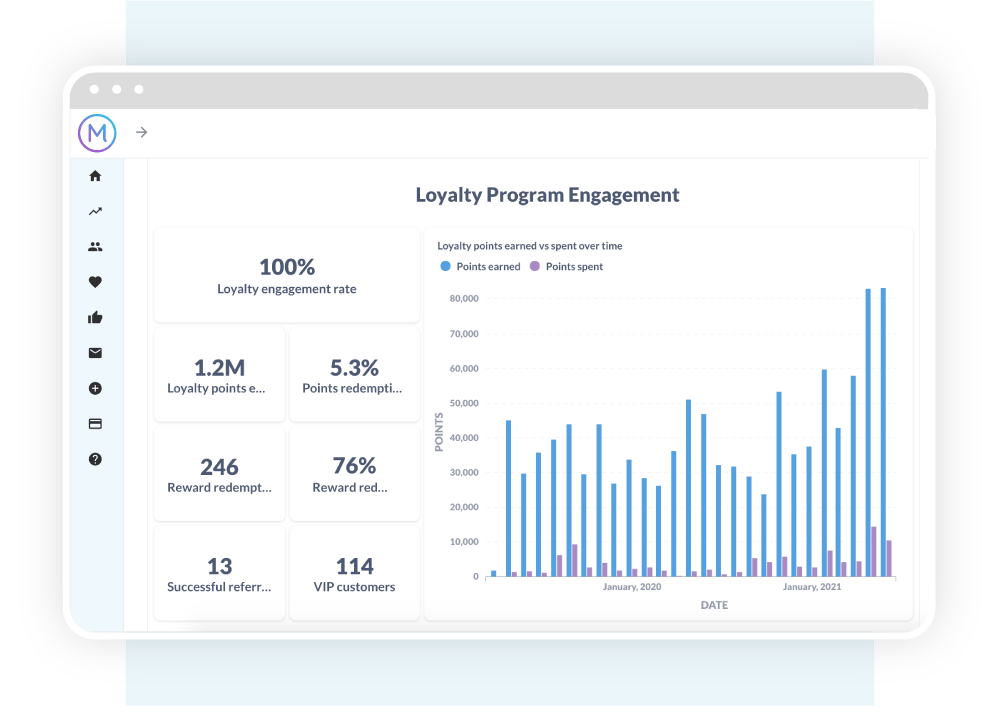Click the thumbs up sidebar icon
Image resolution: width=1000 pixels, height=722 pixels.
(x=96, y=318)
